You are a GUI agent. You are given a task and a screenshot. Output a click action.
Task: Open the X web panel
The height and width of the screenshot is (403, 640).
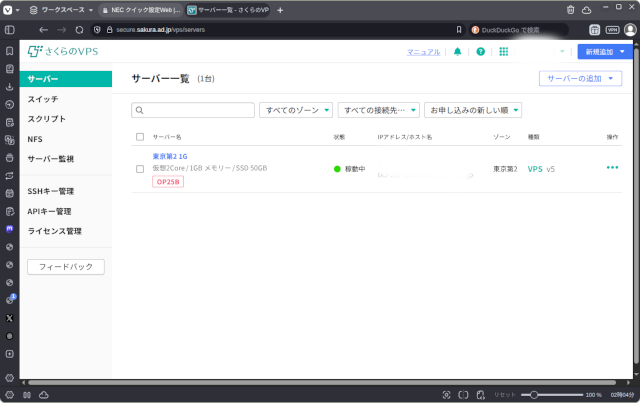tap(10, 318)
